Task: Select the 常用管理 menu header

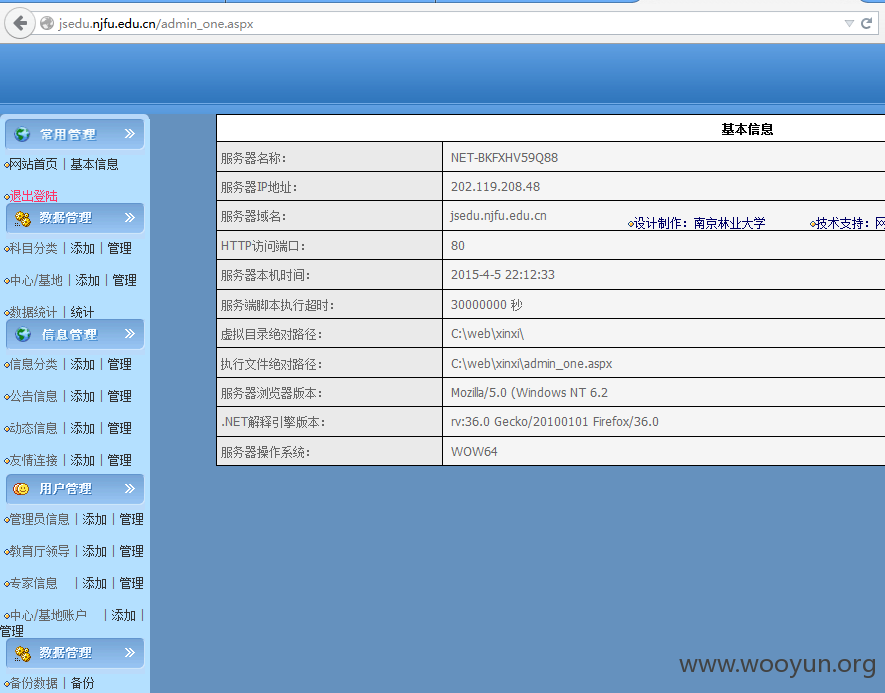Action: 75,134
